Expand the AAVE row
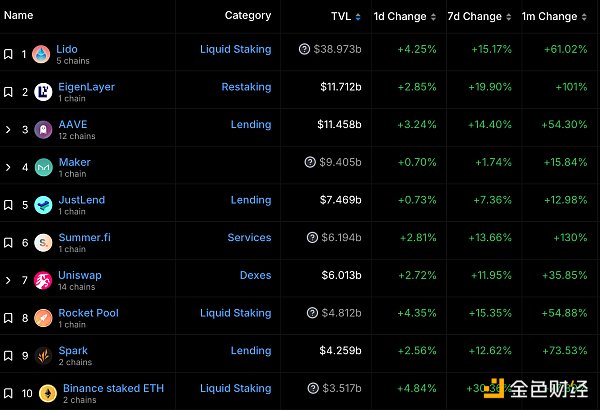This screenshot has width=600, height=410. point(8,129)
